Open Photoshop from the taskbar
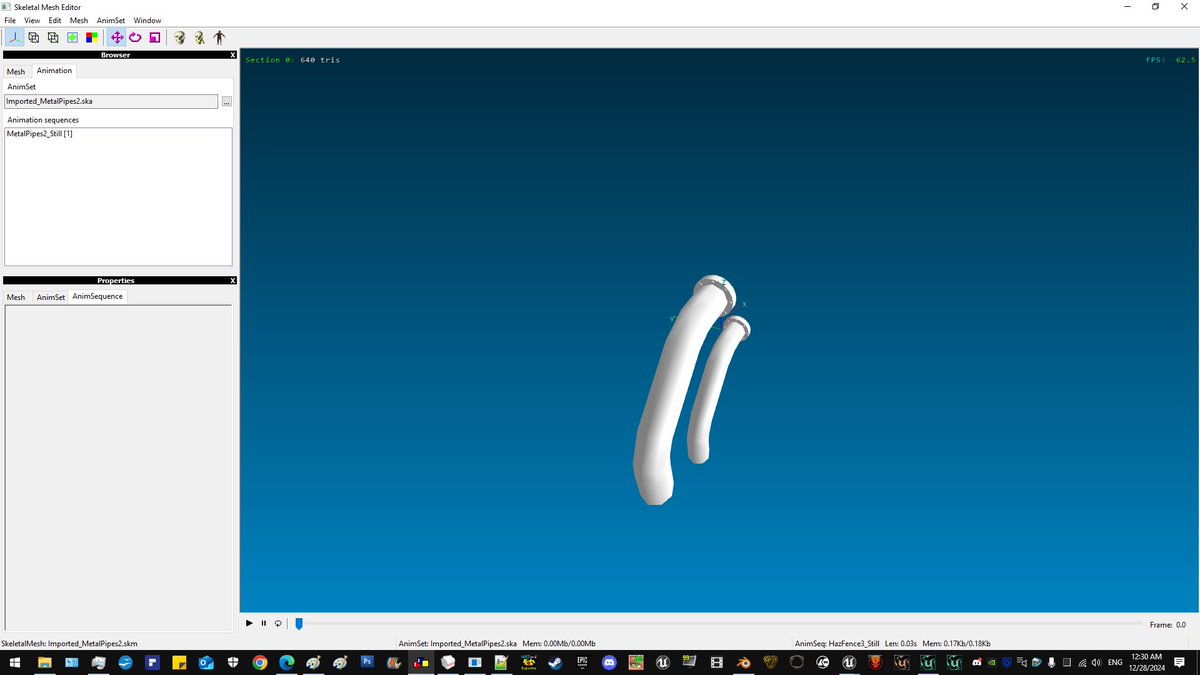Screen dimensions: 1200x675 coord(367,662)
